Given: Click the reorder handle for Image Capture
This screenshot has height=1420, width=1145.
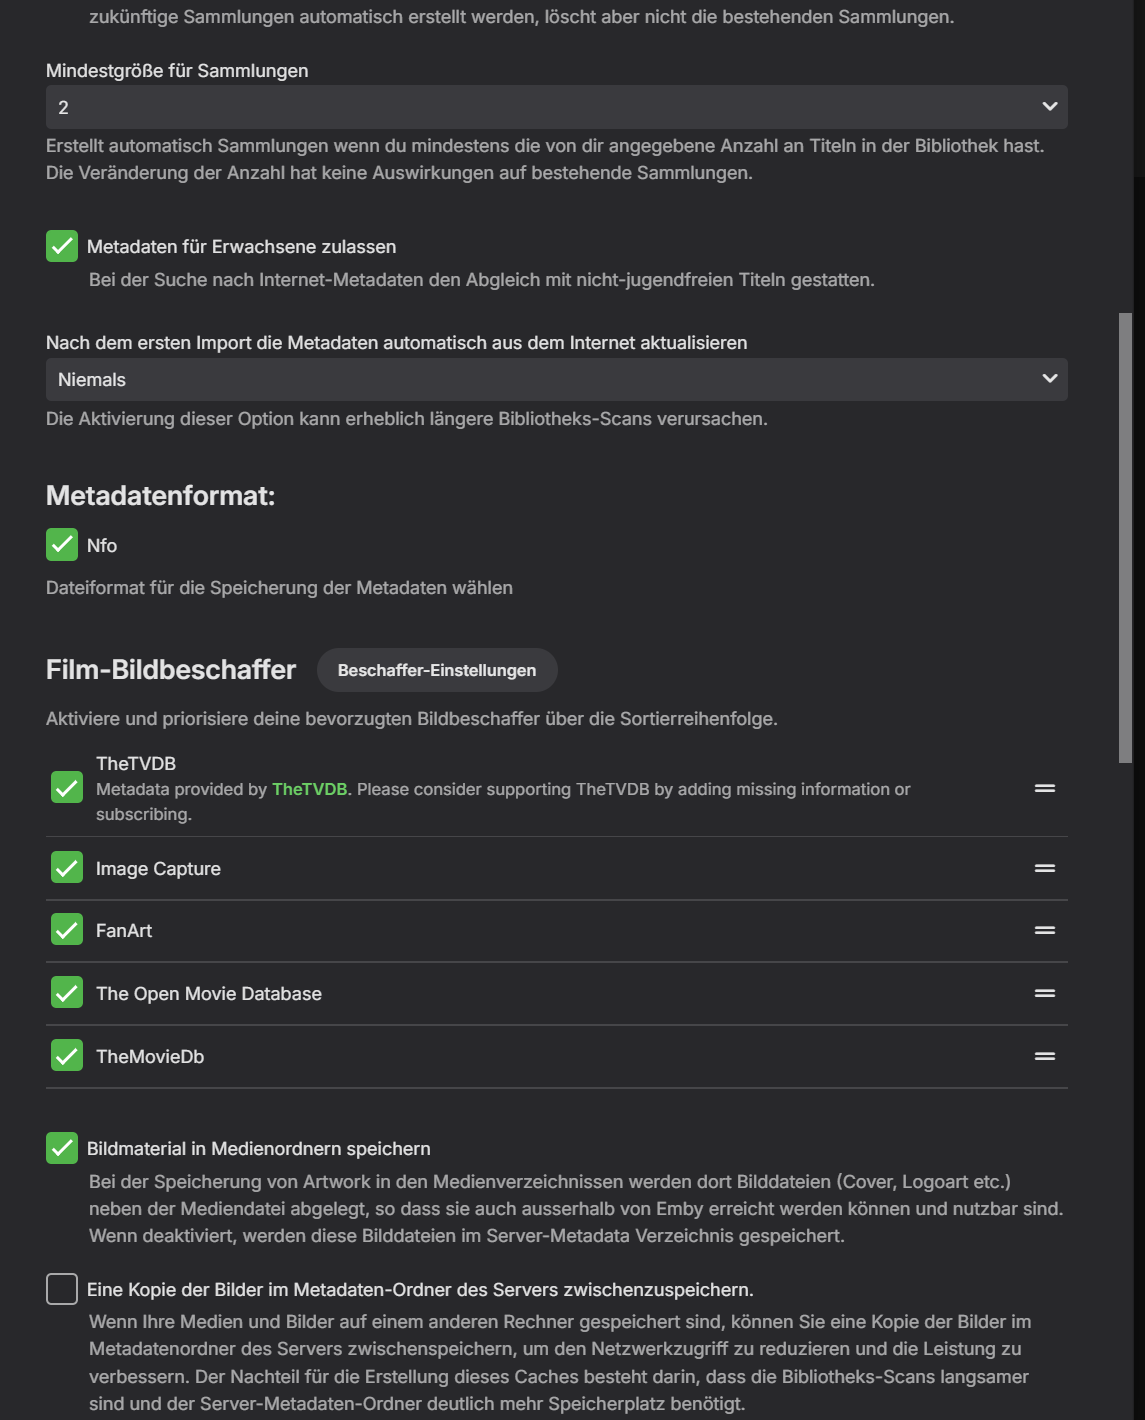Looking at the screenshot, I should 1045,868.
